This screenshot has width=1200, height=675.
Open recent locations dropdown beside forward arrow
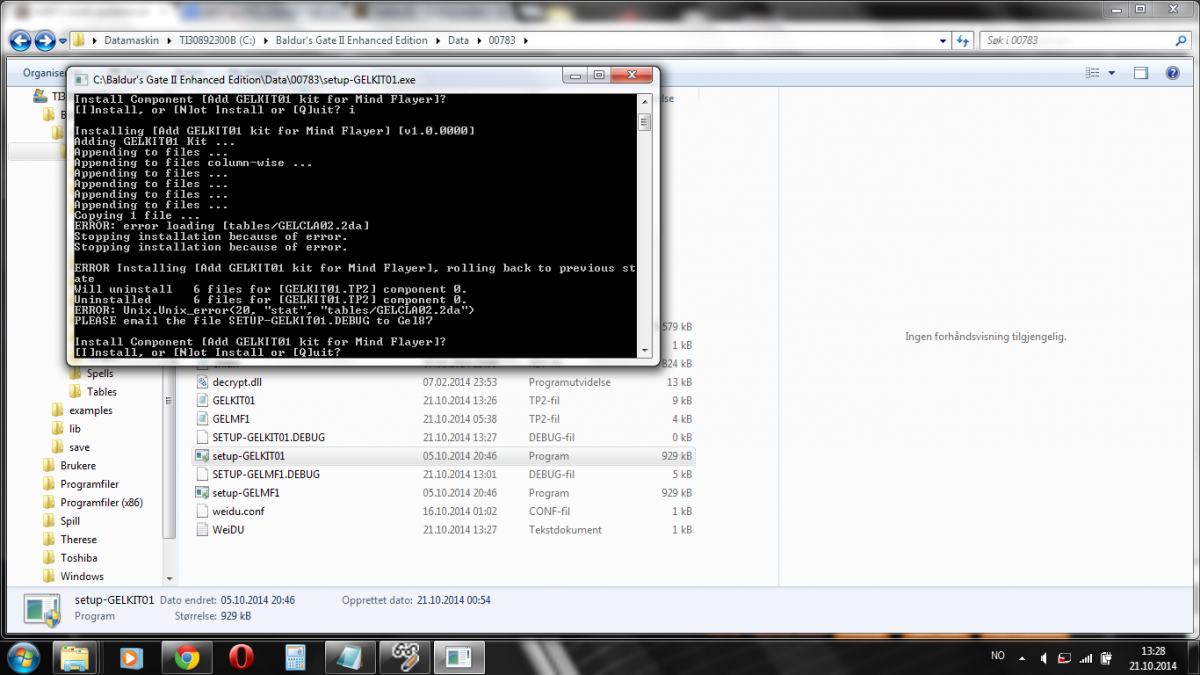[63, 41]
